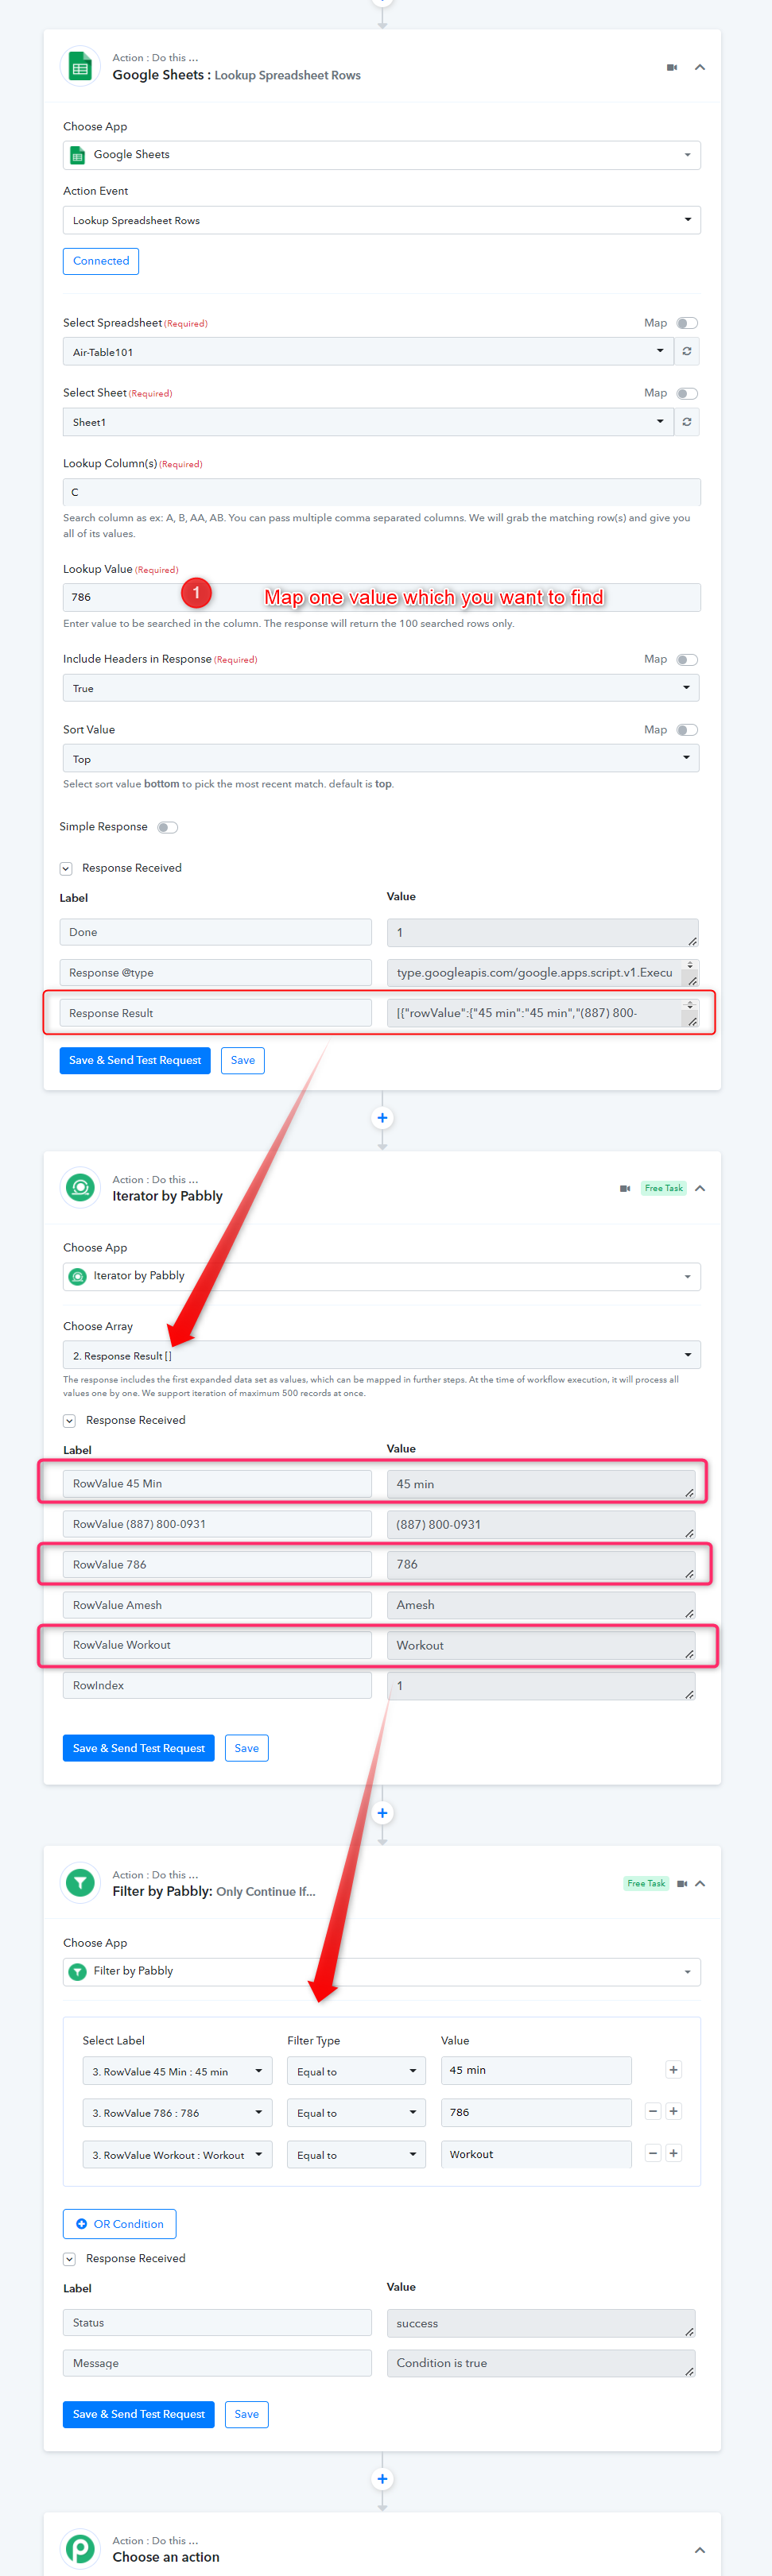This screenshot has width=772, height=2576.
Task: Click the Lookup Value input field
Action: pos(381,597)
